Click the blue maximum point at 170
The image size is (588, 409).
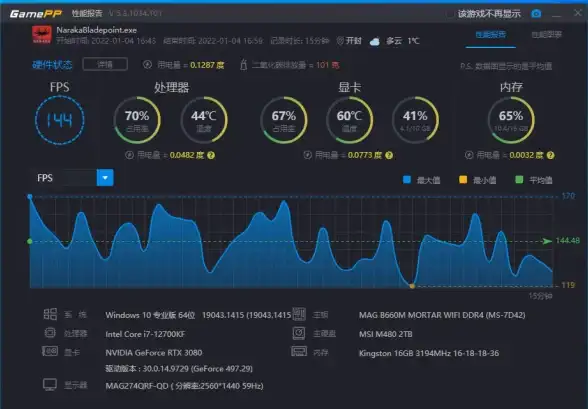pos(30,196)
